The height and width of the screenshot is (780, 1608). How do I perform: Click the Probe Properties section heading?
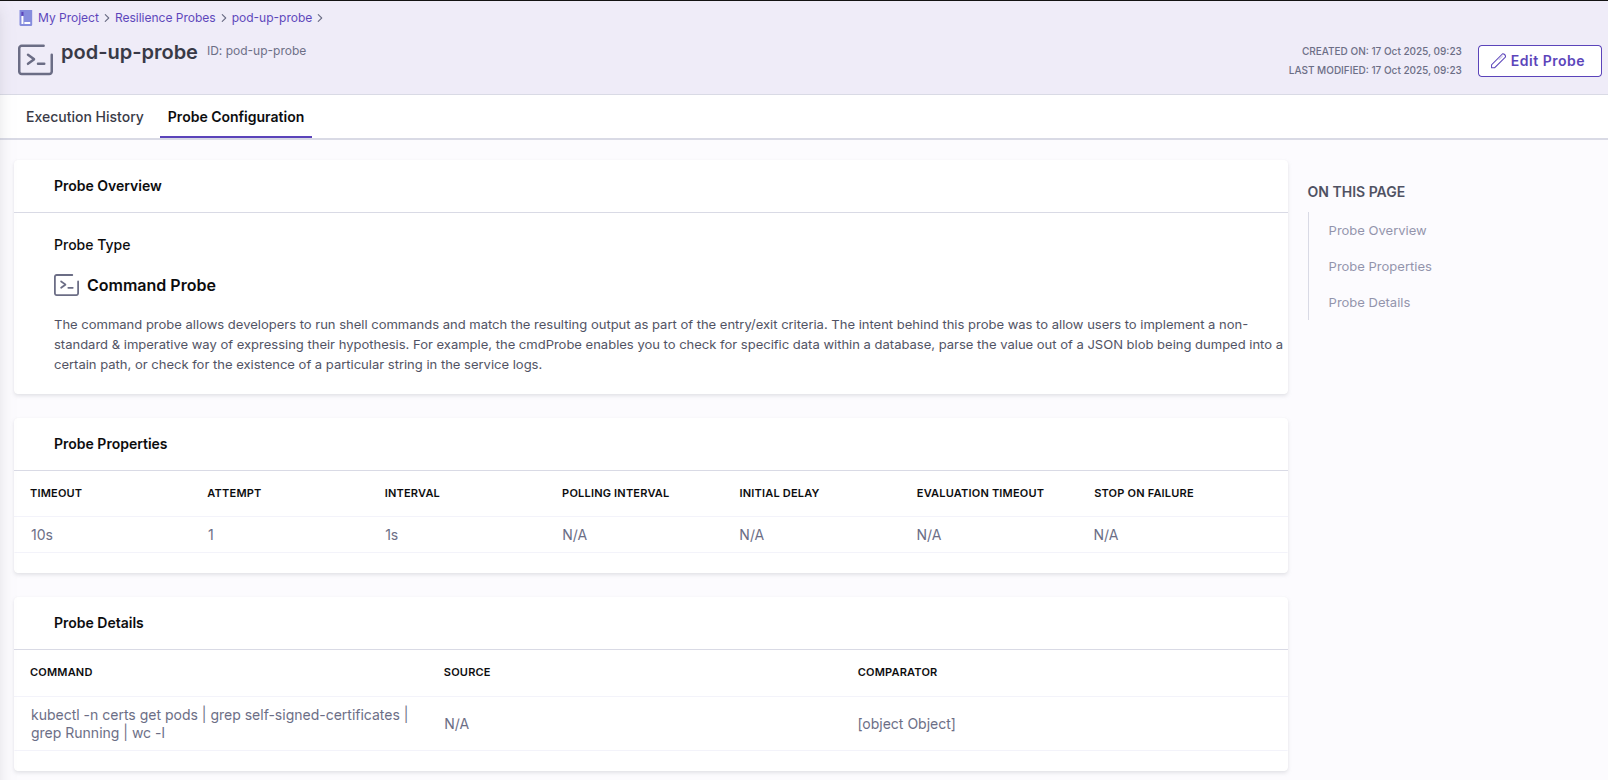pyautogui.click(x=111, y=444)
